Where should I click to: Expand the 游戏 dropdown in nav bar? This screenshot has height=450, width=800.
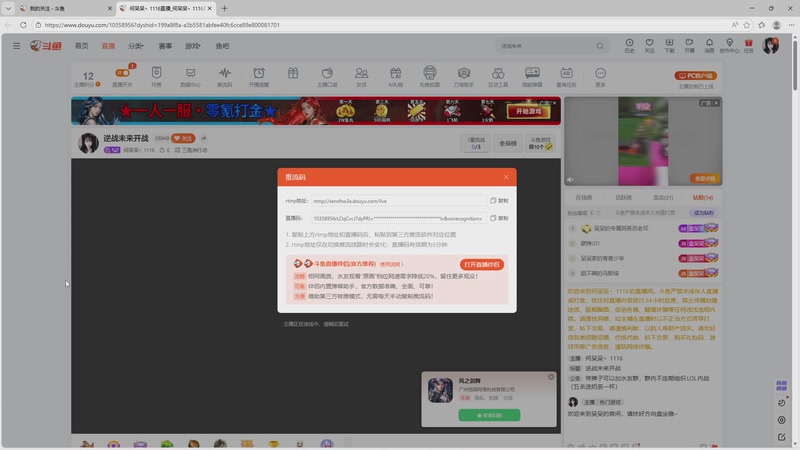point(193,46)
